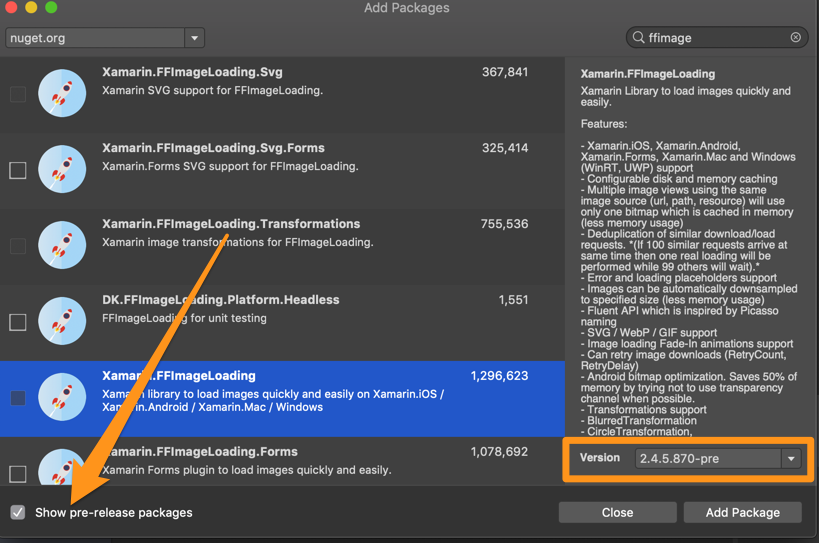819x543 pixels.
Task: Clear the ffimage search text
Action: point(795,38)
